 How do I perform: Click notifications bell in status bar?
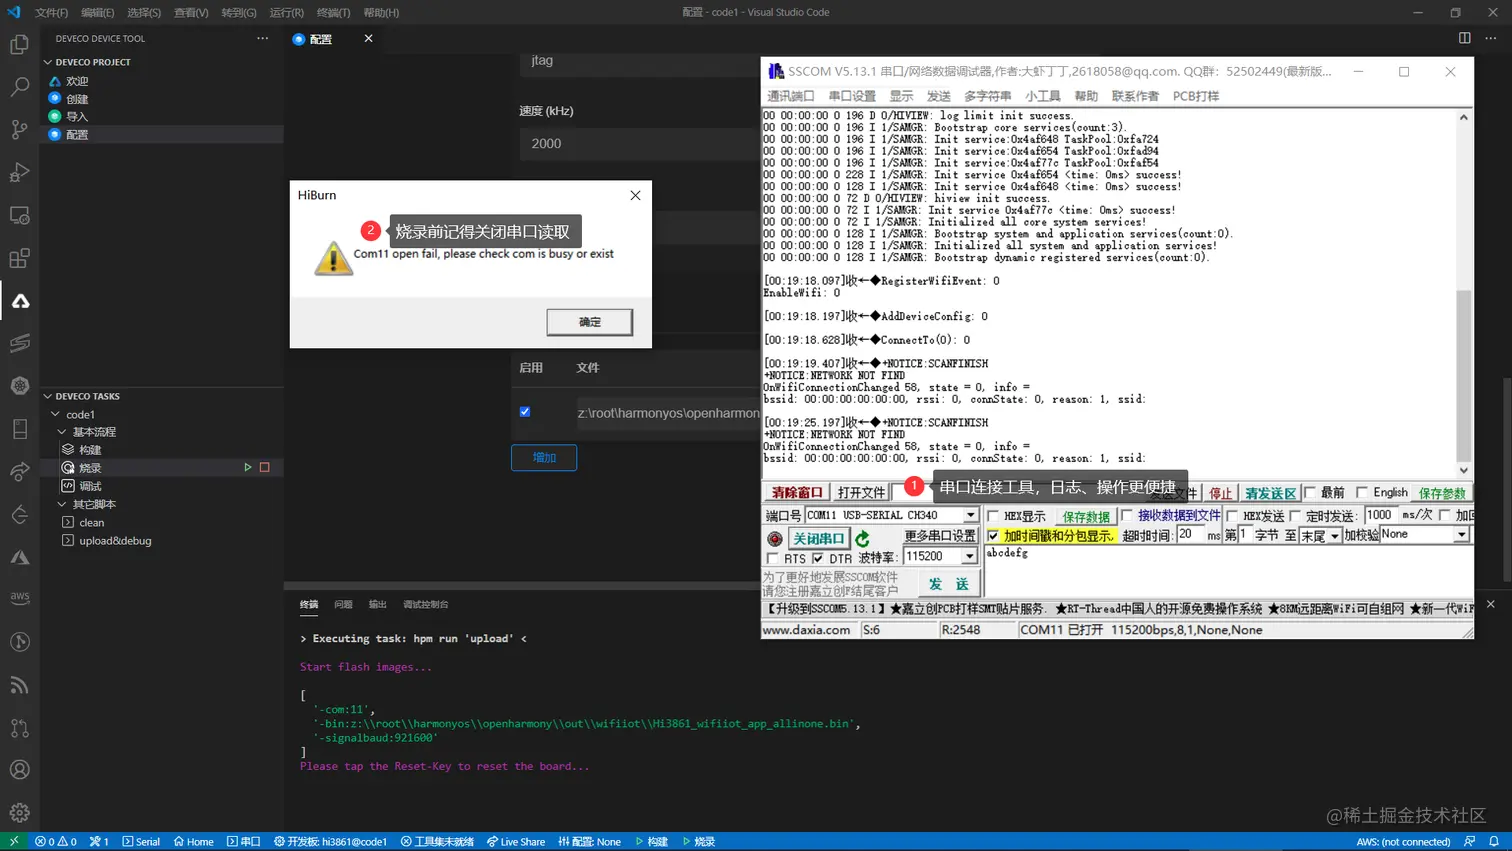coord(1494,841)
